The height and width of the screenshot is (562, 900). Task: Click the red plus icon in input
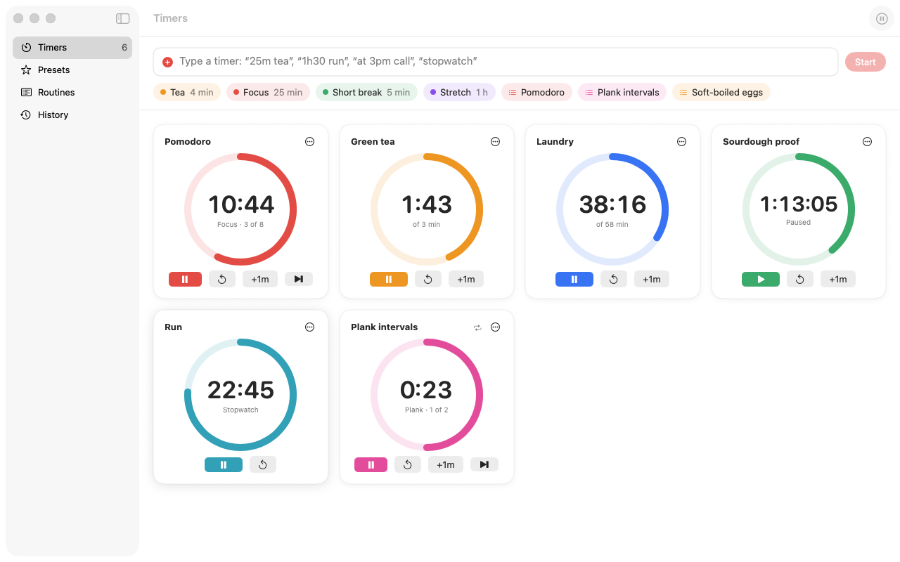tap(168, 62)
